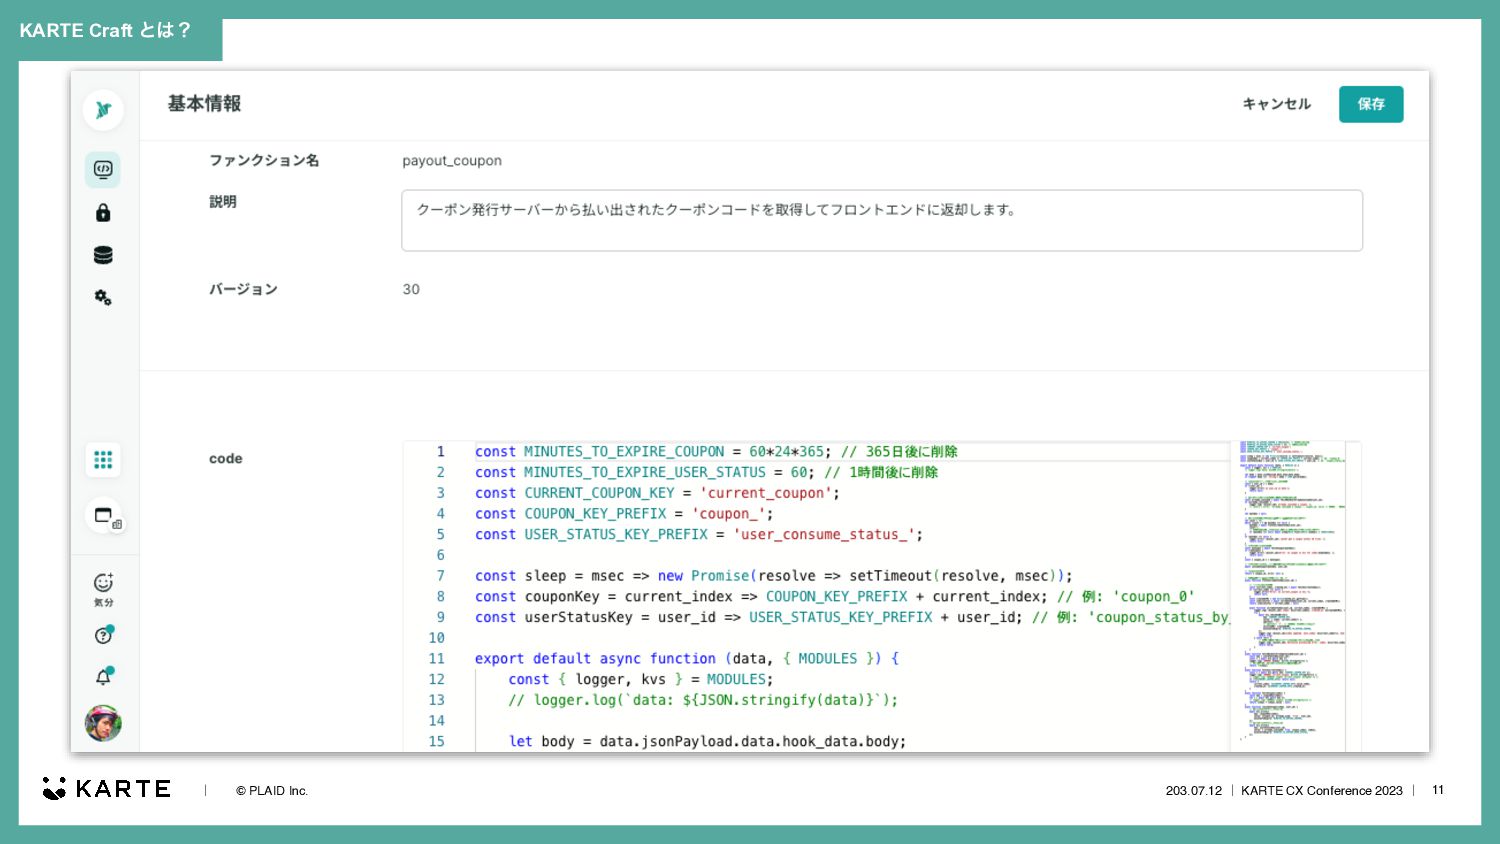Click the export default async function line
The height and width of the screenshot is (844, 1500).
click(x=687, y=659)
